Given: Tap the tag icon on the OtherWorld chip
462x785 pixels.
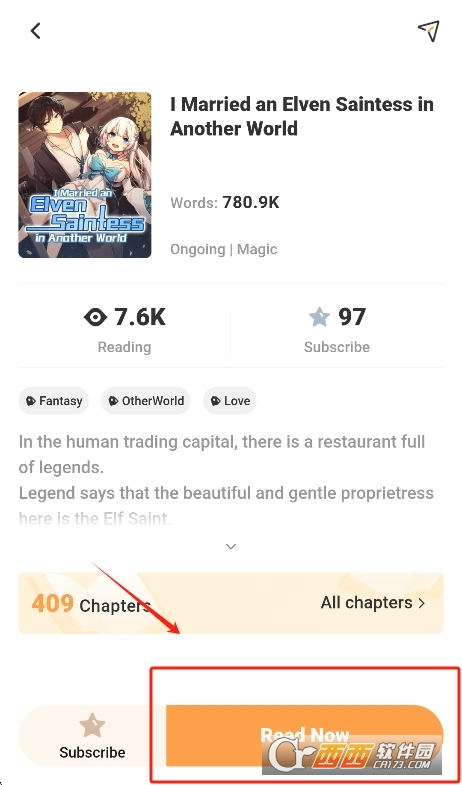Looking at the screenshot, I should [114, 401].
